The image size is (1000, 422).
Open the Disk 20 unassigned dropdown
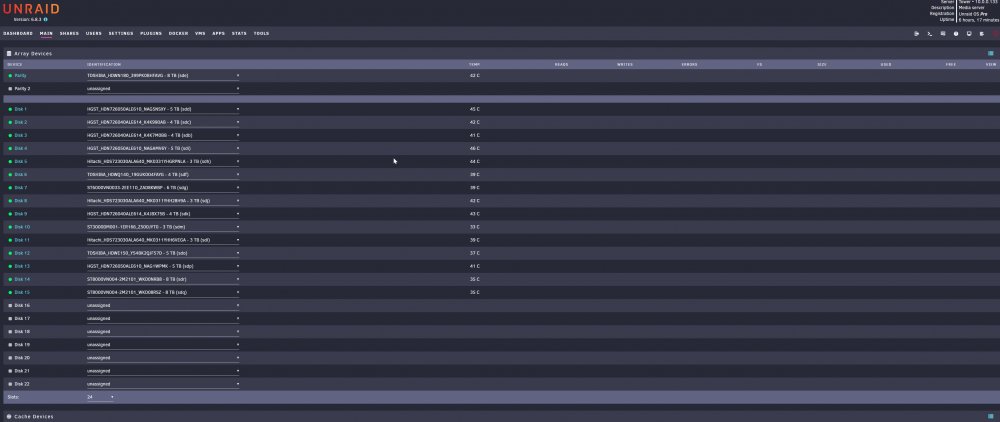[163, 358]
